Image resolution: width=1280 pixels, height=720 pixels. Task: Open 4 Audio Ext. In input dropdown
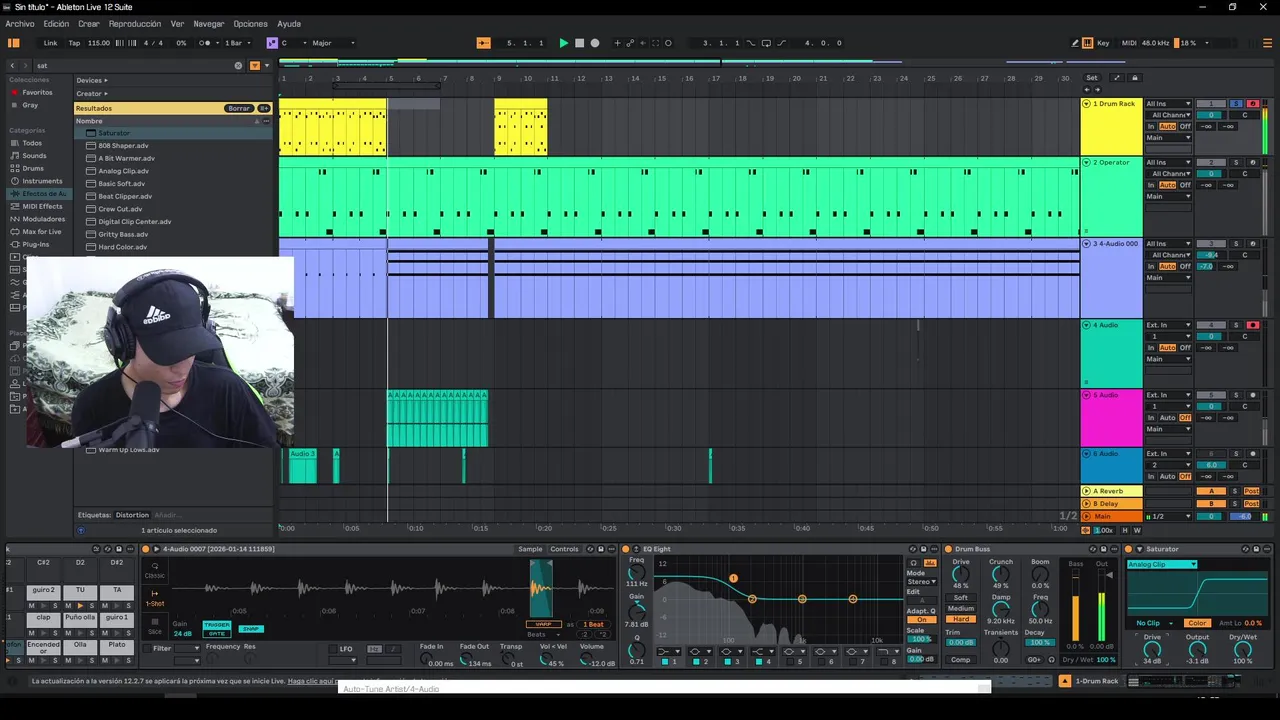coord(1168,325)
